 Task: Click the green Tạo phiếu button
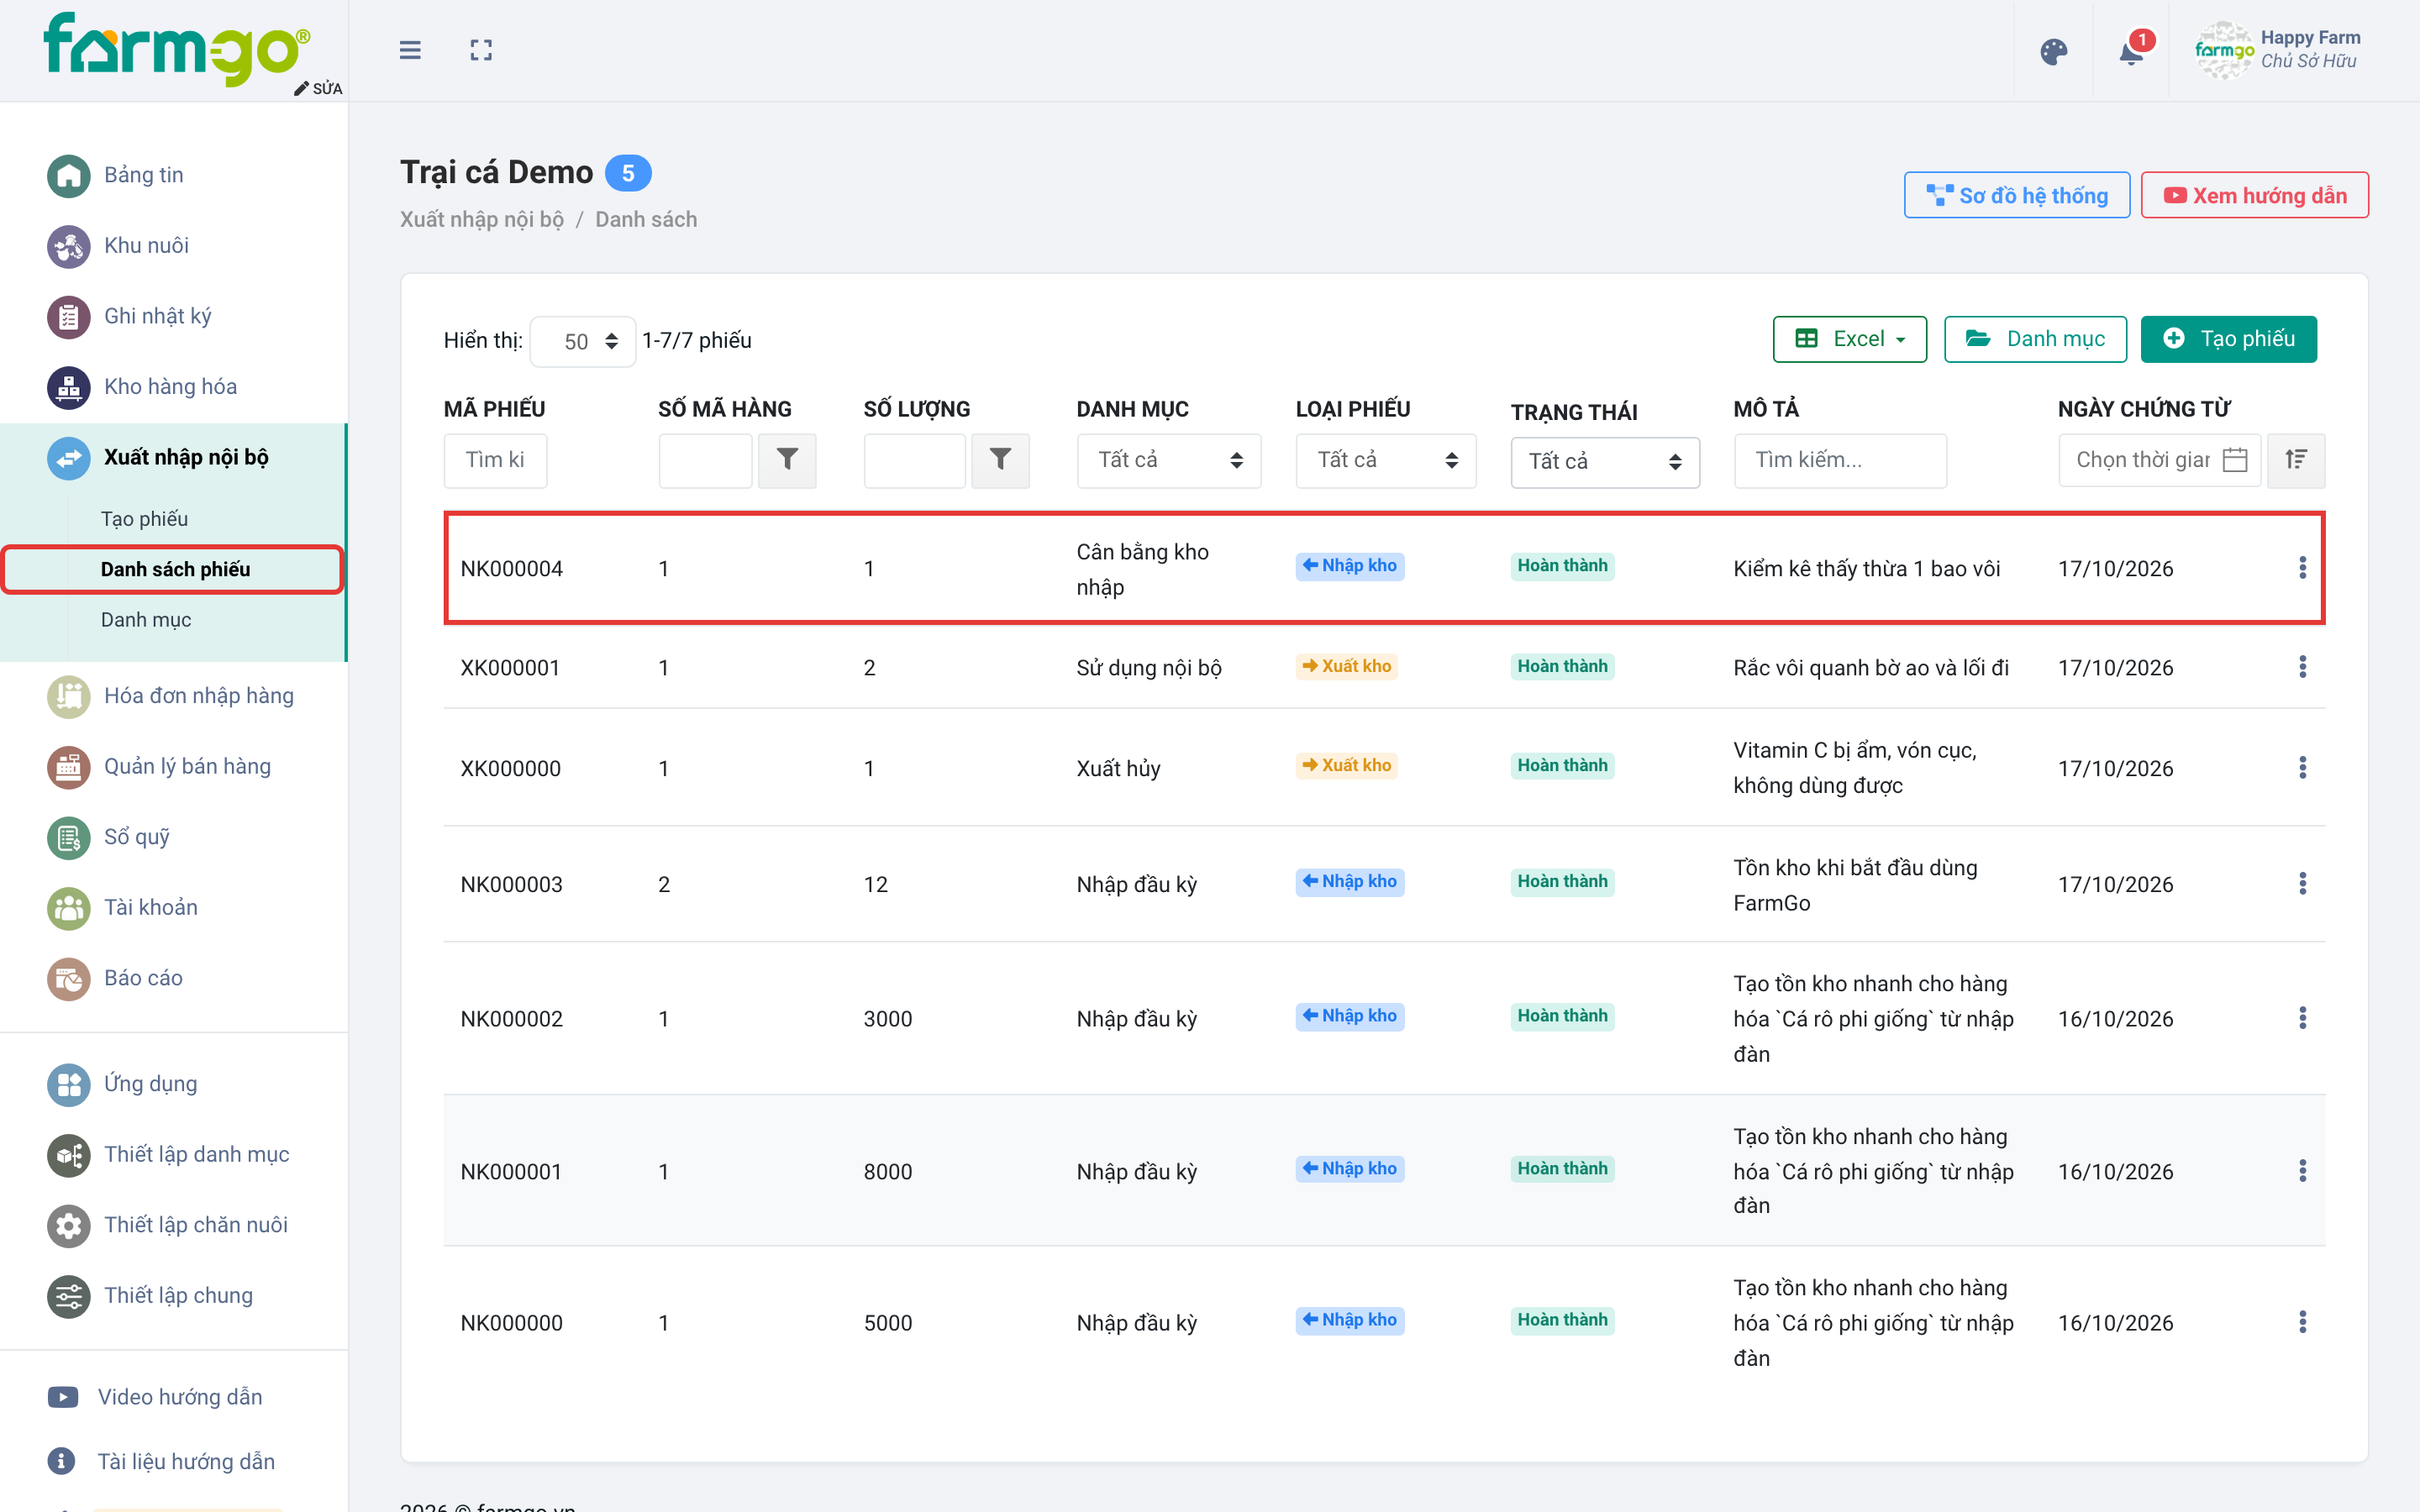point(2228,339)
